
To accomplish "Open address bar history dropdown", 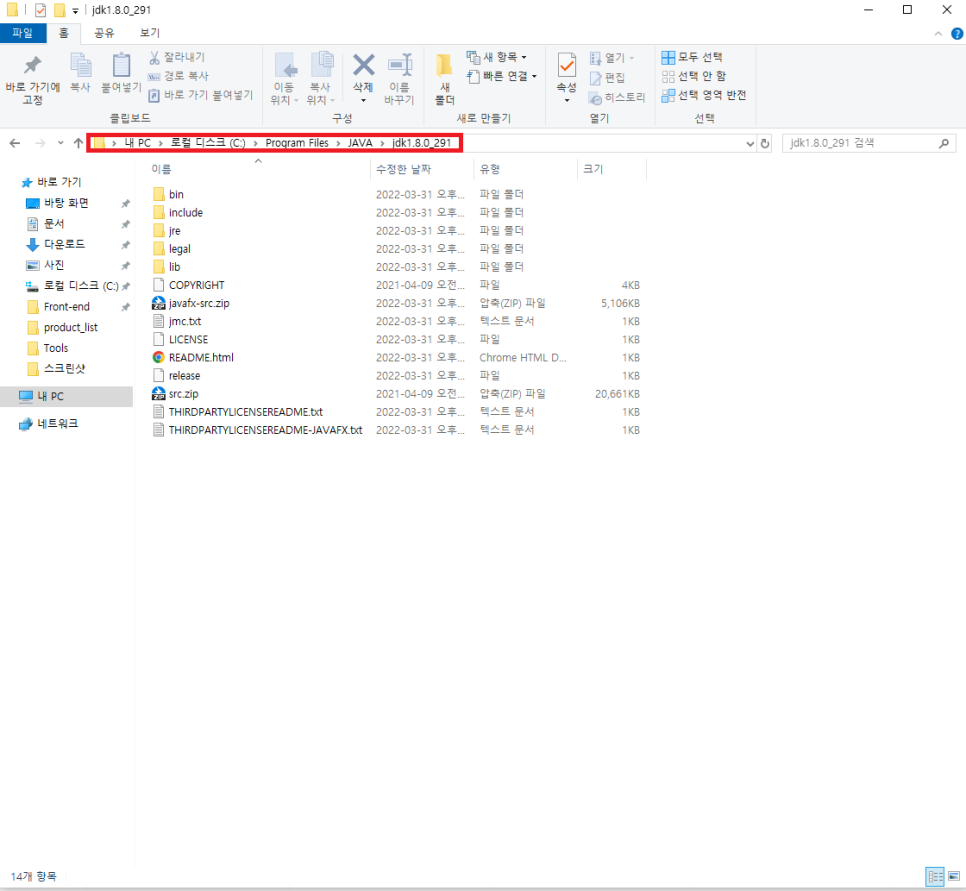I will click(750, 144).
